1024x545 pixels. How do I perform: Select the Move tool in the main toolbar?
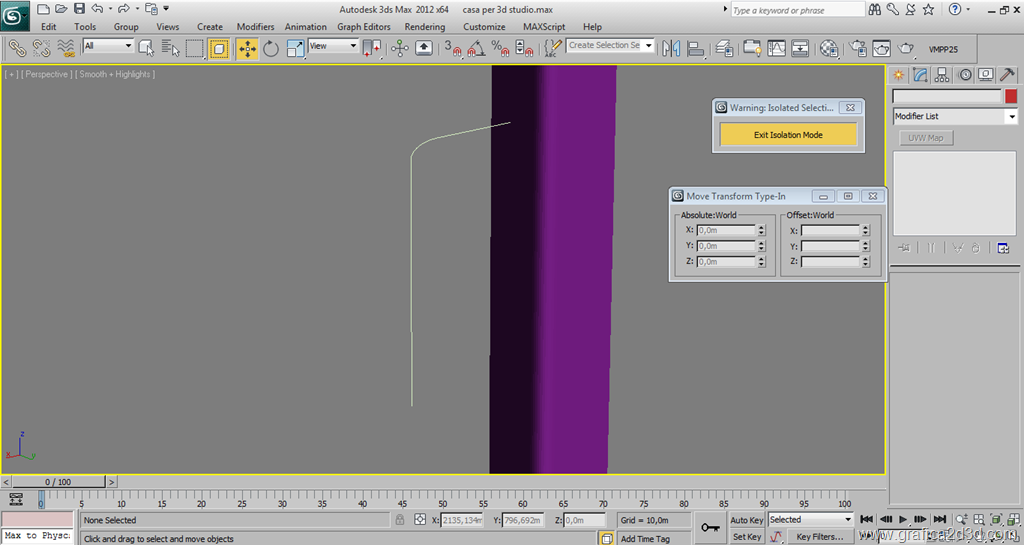[247, 47]
